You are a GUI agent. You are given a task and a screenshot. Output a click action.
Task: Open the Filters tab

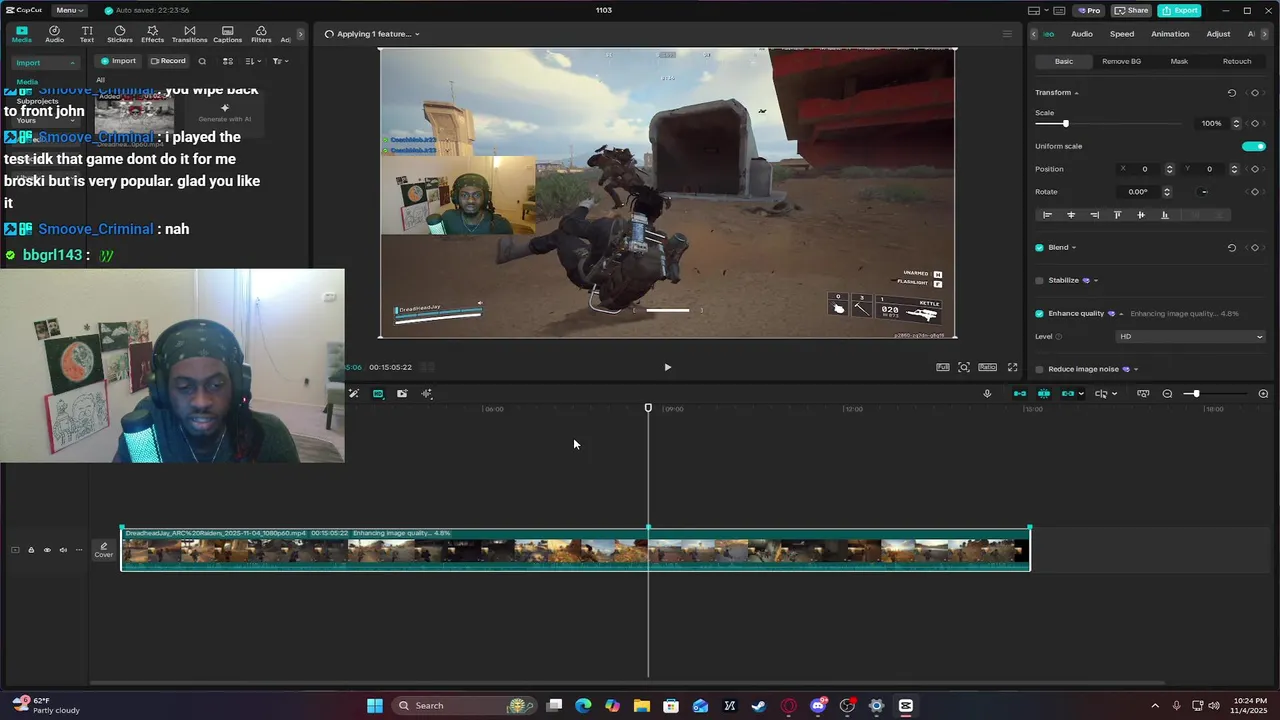[261, 34]
